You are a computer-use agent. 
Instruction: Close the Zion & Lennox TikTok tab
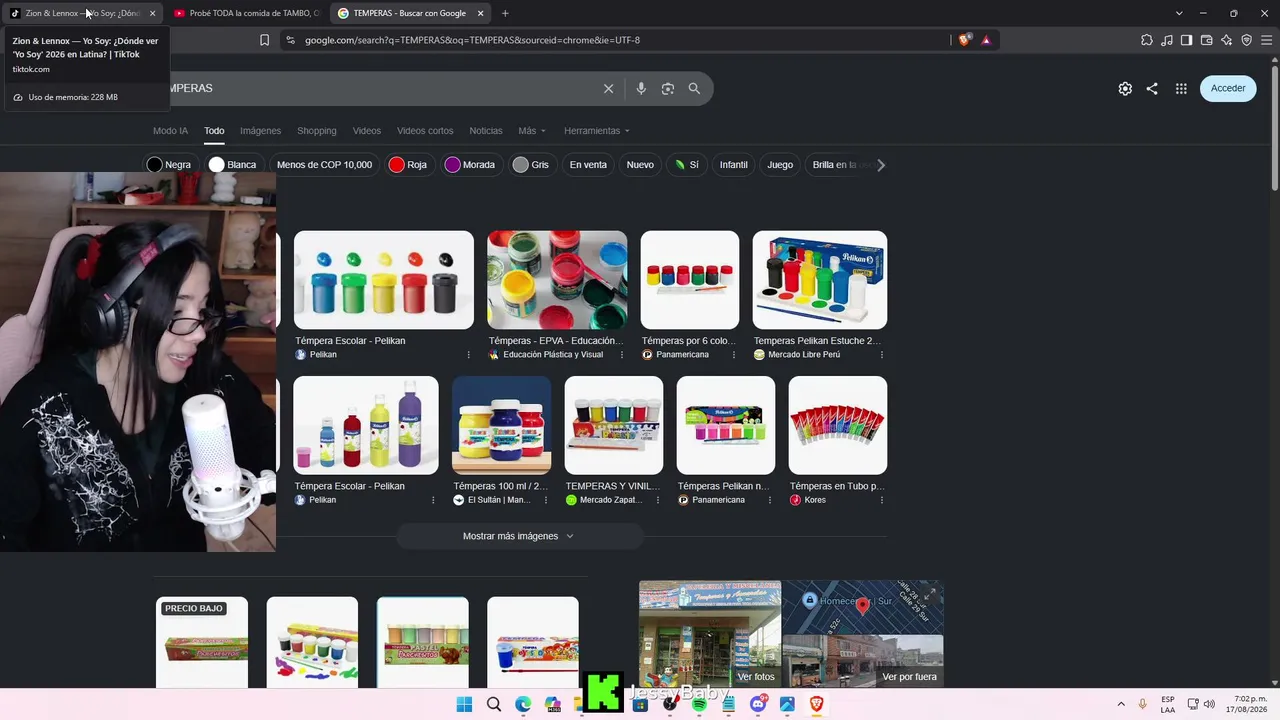(x=152, y=13)
